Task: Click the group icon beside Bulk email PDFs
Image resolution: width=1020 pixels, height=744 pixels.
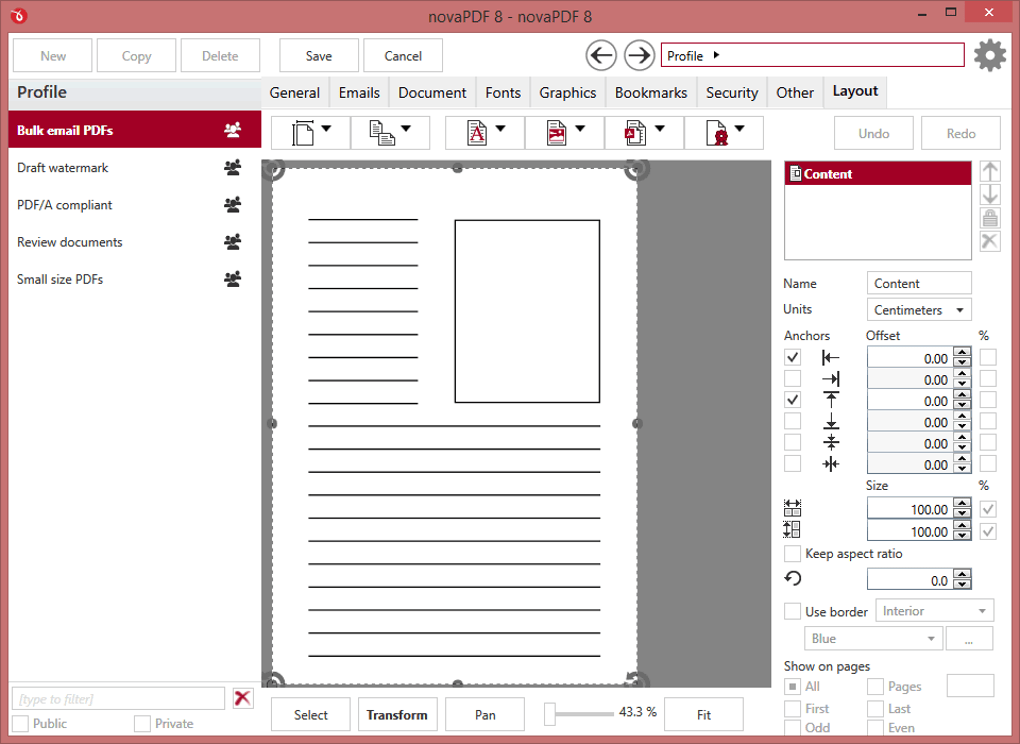Action: tap(232, 130)
